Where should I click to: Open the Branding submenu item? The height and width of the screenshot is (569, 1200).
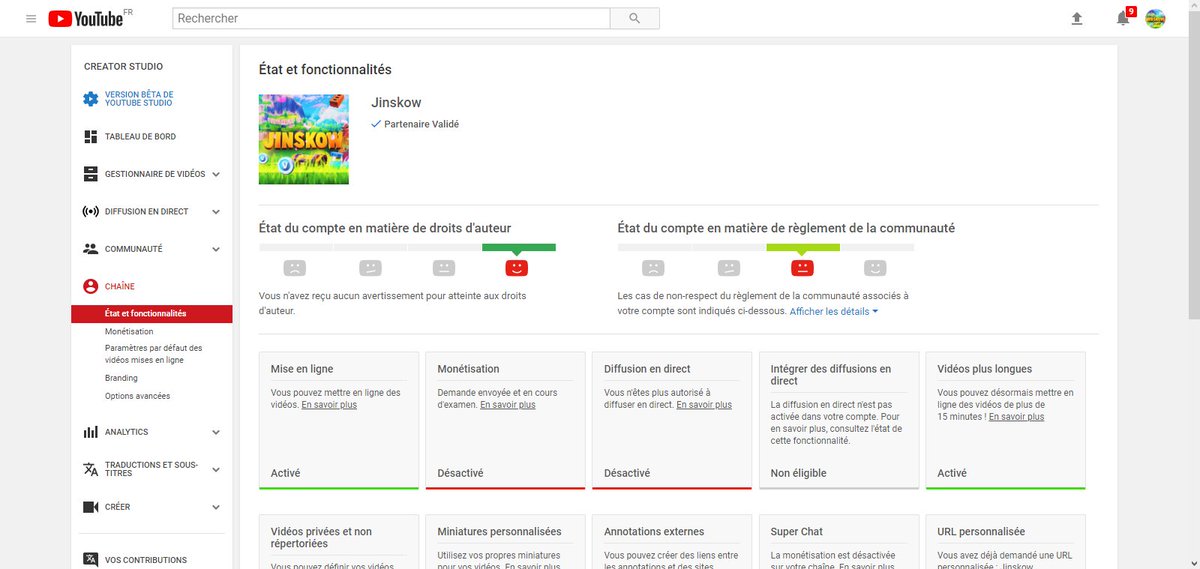pyautogui.click(x=121, y=378)
